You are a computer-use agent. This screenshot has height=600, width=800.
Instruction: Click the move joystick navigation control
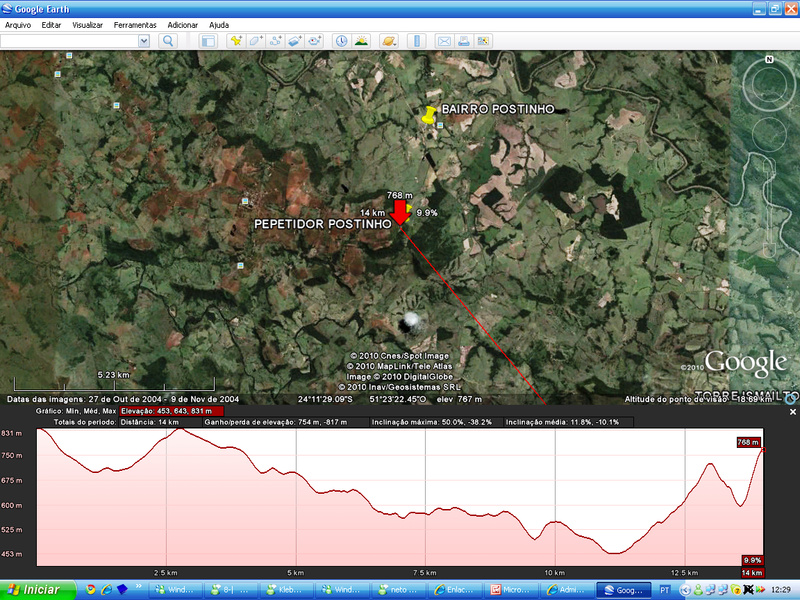pyautogui.click(x=769, y=134)
